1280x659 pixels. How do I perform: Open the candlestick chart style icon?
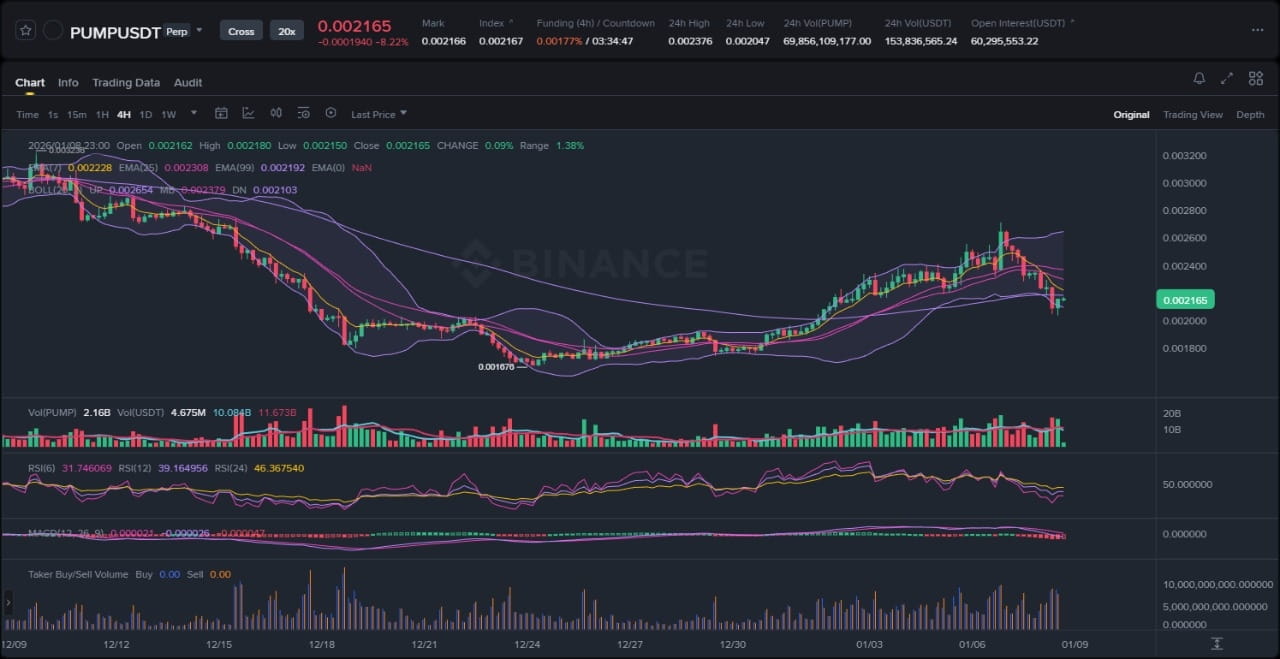coord(276,114)
